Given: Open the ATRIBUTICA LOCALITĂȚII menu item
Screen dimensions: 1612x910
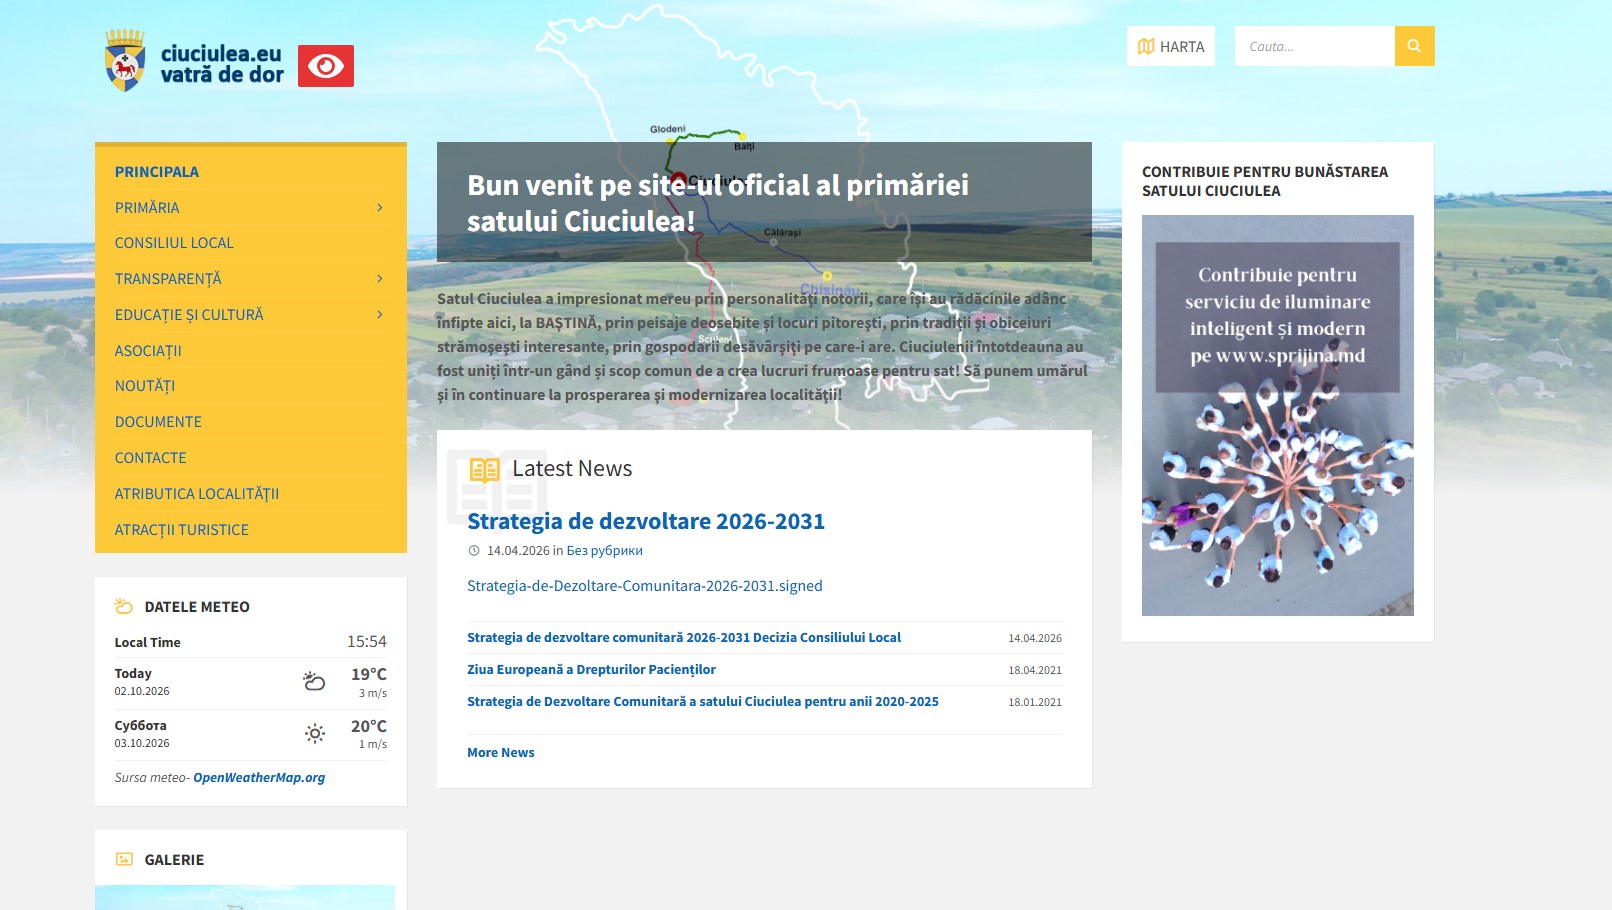Looking at the screenshot, I should coord(197,494).
